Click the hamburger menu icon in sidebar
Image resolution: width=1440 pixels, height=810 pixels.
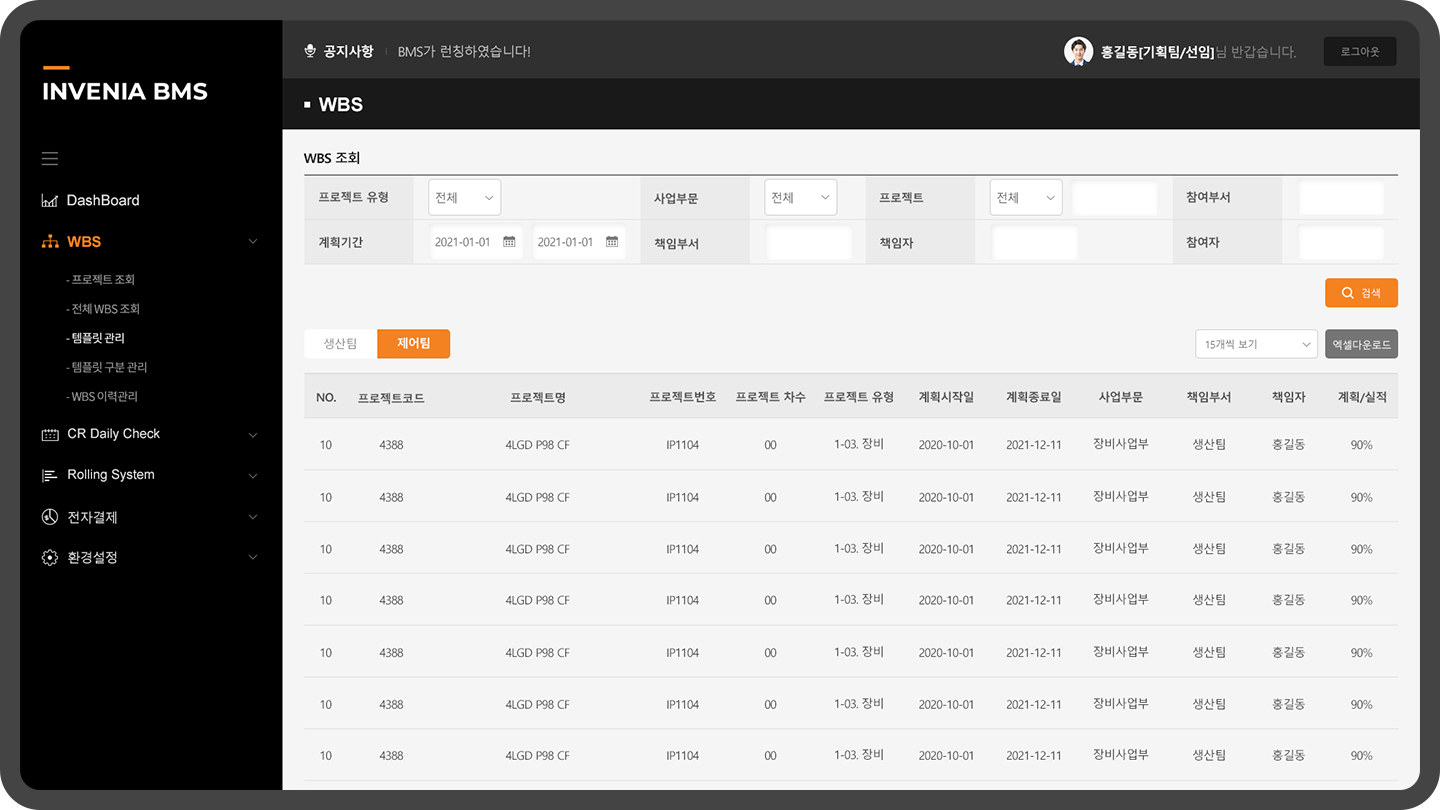[x=50, y=159]
